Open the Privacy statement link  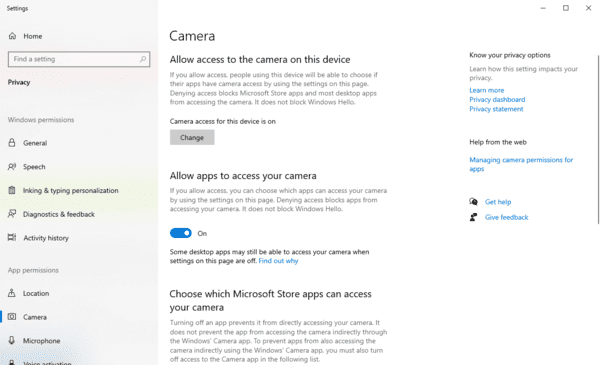point(496,109)
